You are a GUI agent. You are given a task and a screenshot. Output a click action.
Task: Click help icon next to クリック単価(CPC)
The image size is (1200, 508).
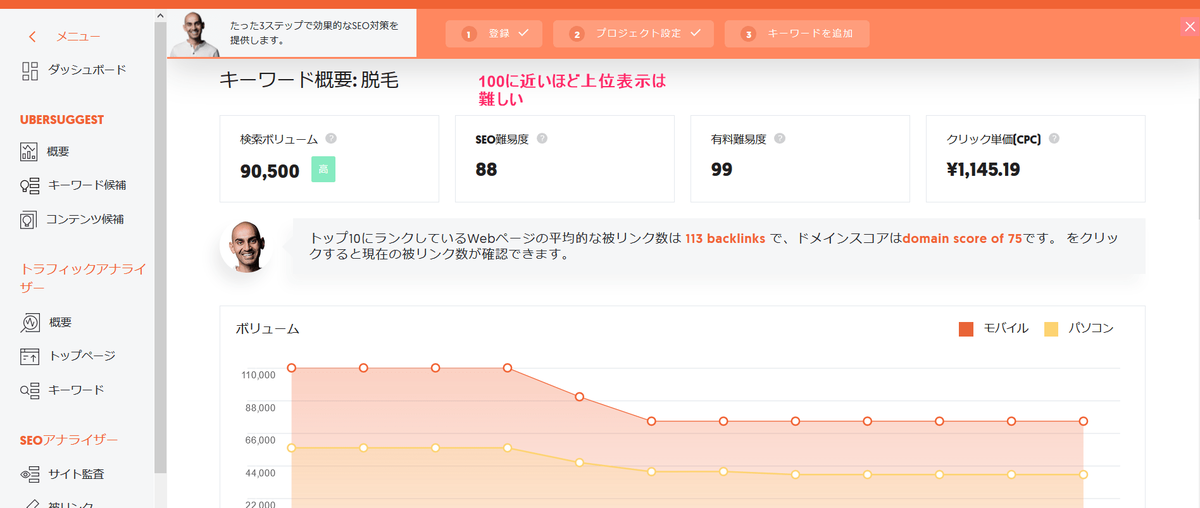tap(1054, 139)
